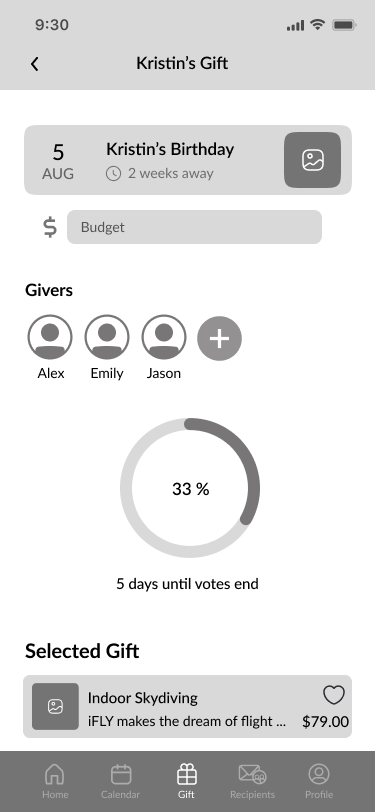Tap the $79.00 price on selected gift
This screenshot has width=375, height=812.
(325, 721)
